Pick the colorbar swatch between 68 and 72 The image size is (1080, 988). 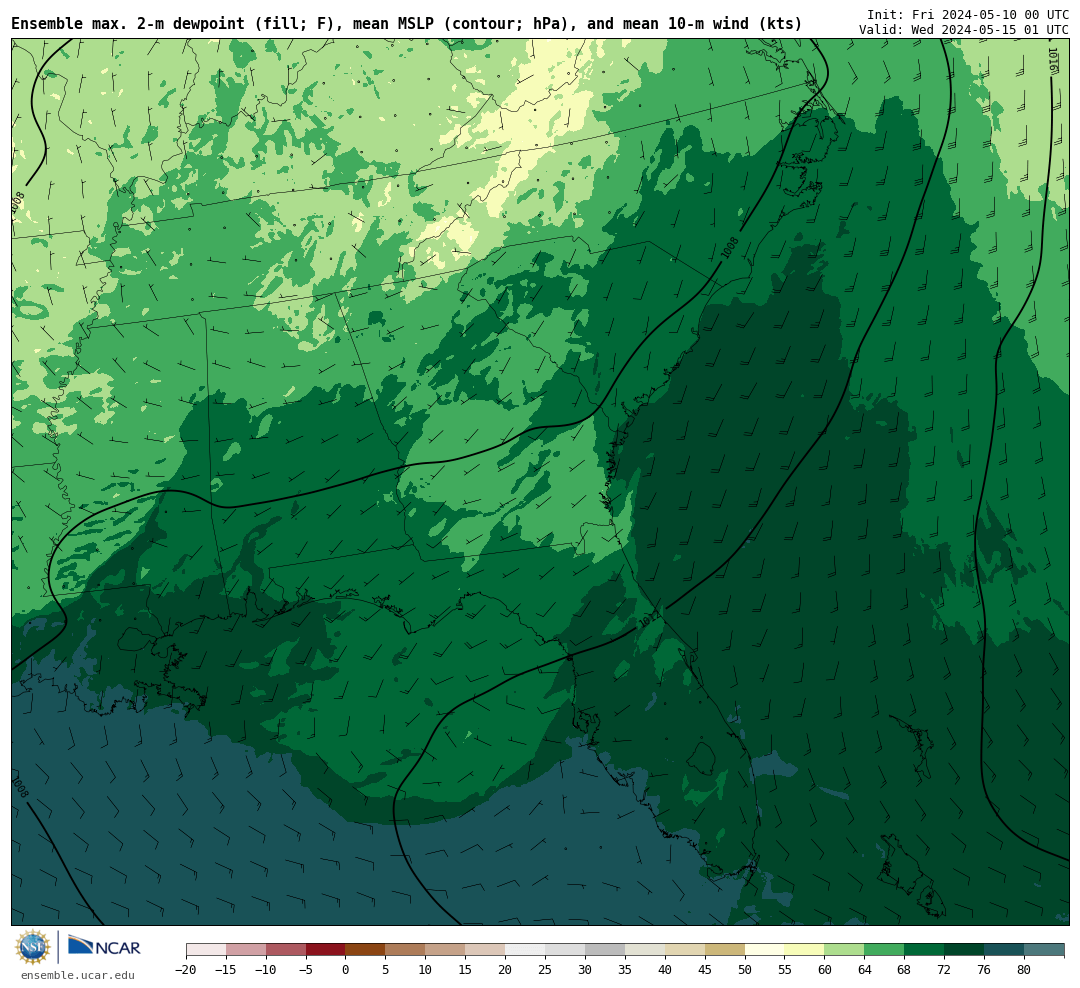pyautogui.click(x=924, y=950)
